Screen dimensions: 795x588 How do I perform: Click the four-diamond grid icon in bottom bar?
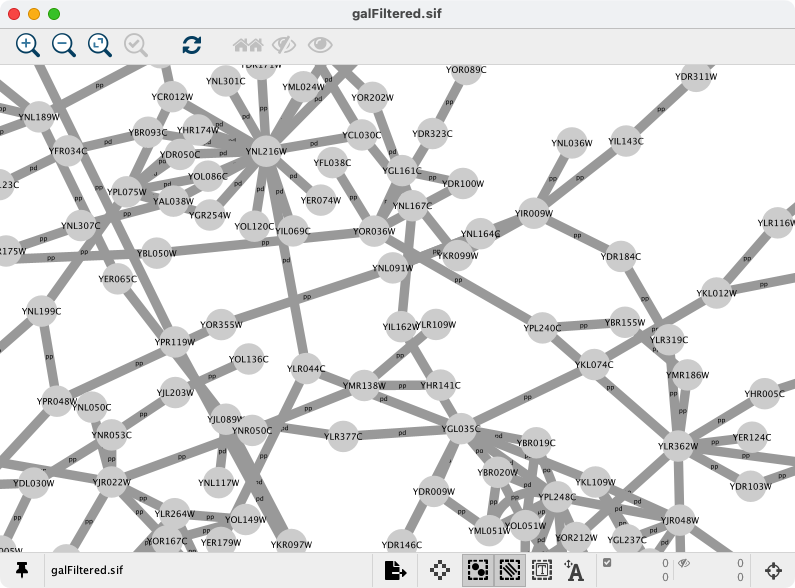point(439,570)
